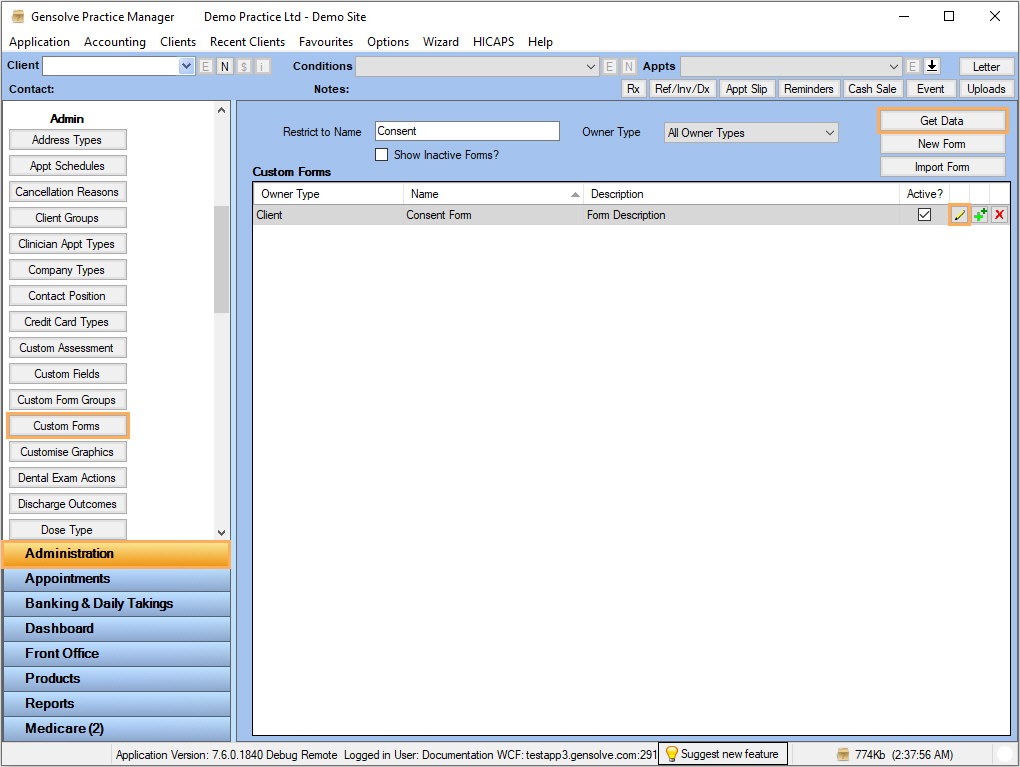This screenshot has height=767, width=1020.
Task: Click the download arrow next to the Appts field
Action: (932, 65)
